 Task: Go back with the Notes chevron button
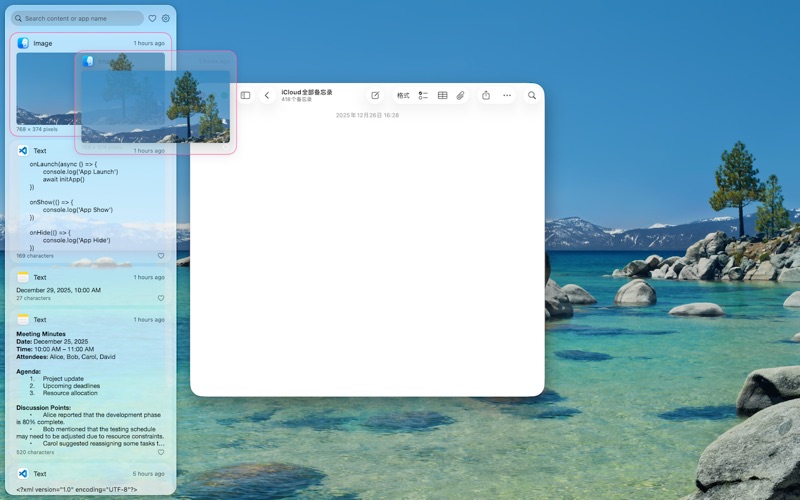267,95
